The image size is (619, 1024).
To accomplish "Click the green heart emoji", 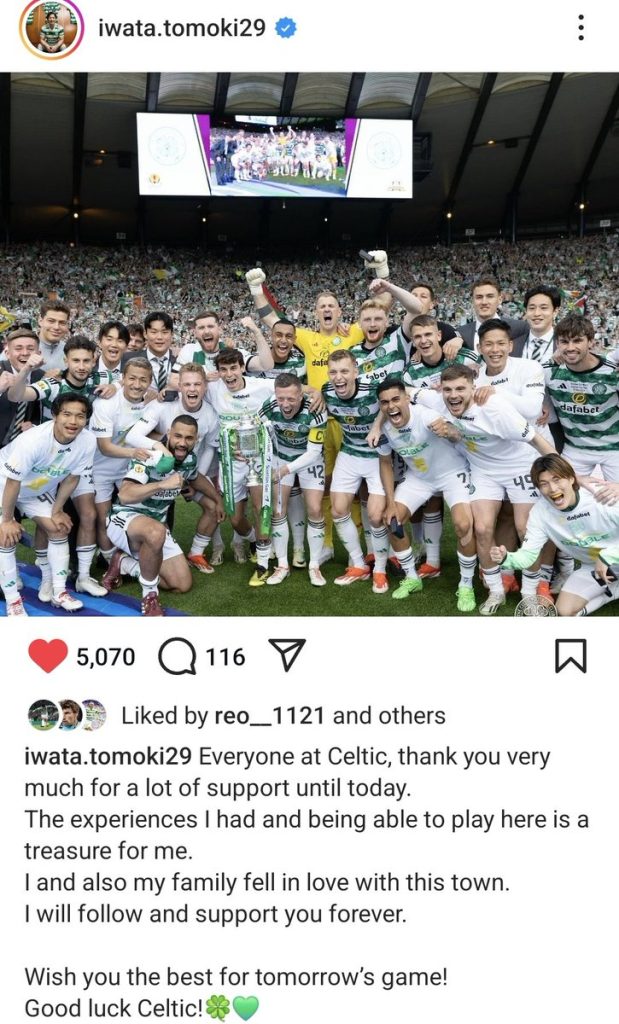I will coord(246,1008).
